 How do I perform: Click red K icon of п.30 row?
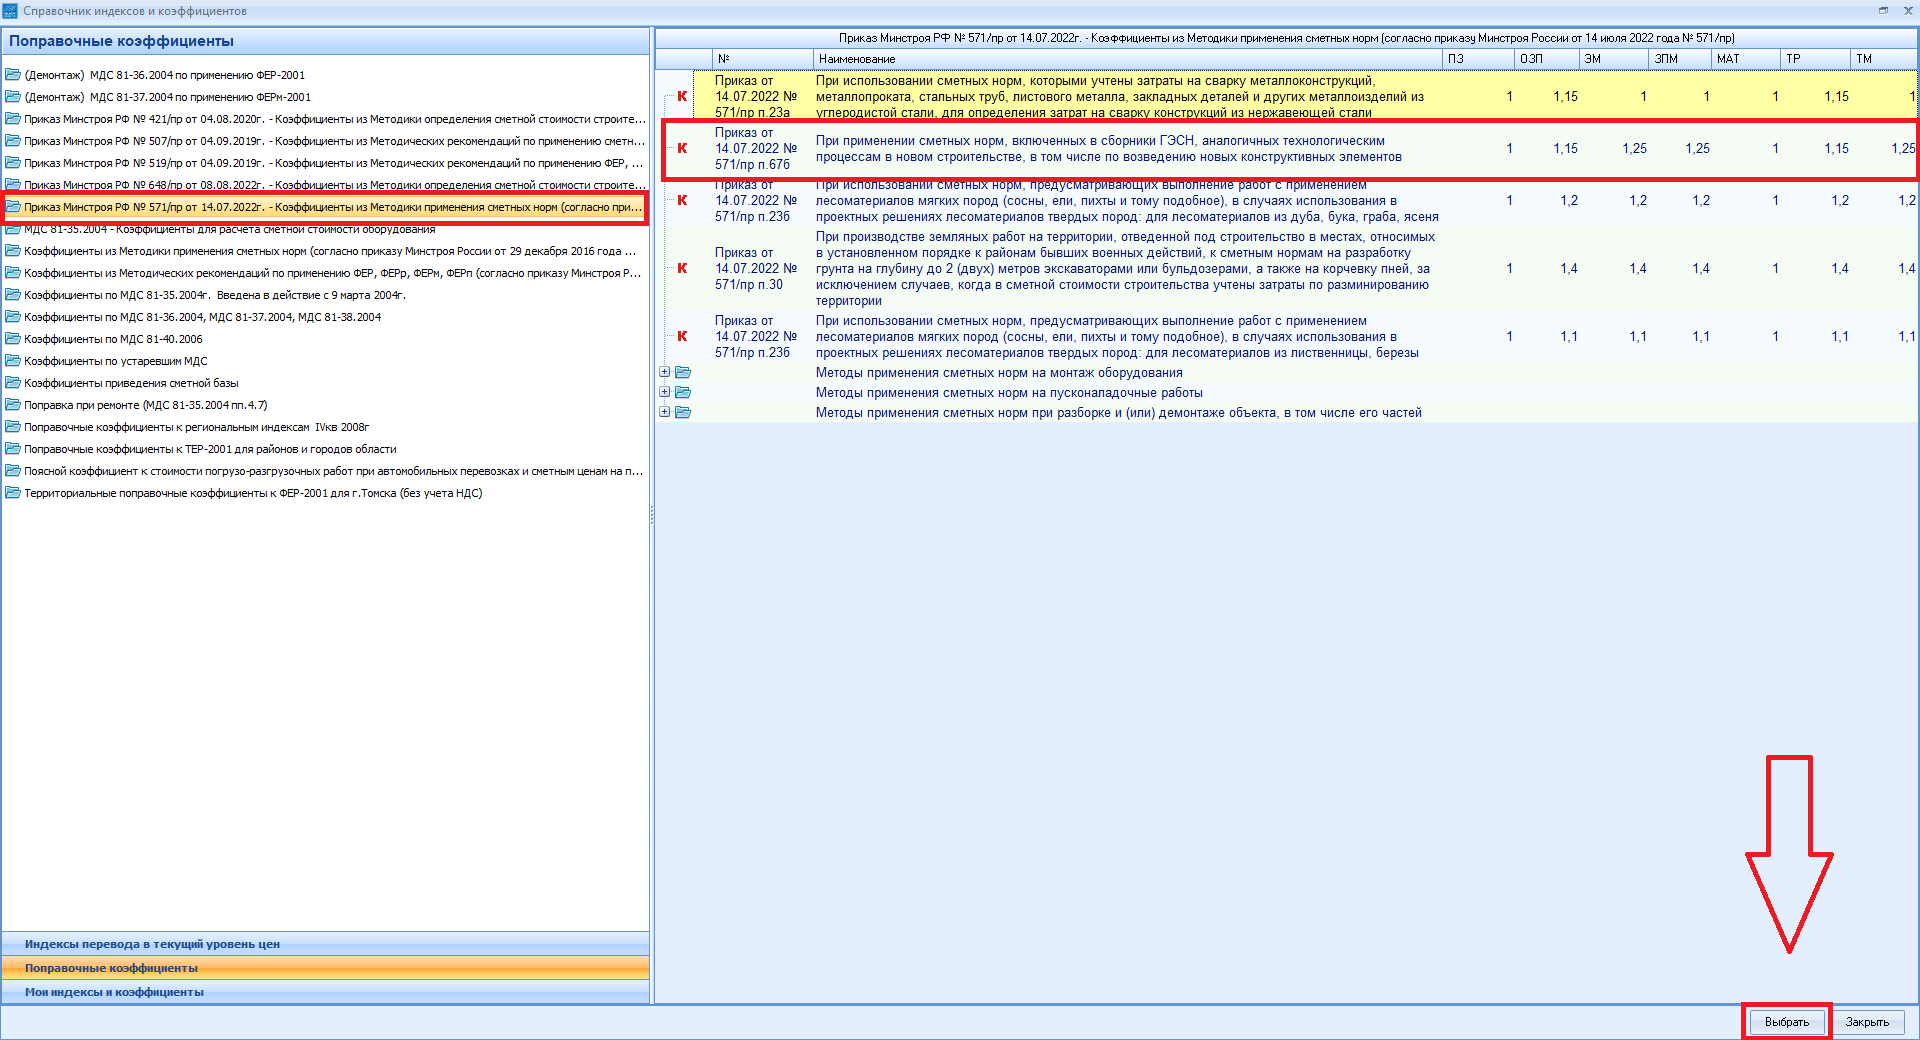coord(682,269)
